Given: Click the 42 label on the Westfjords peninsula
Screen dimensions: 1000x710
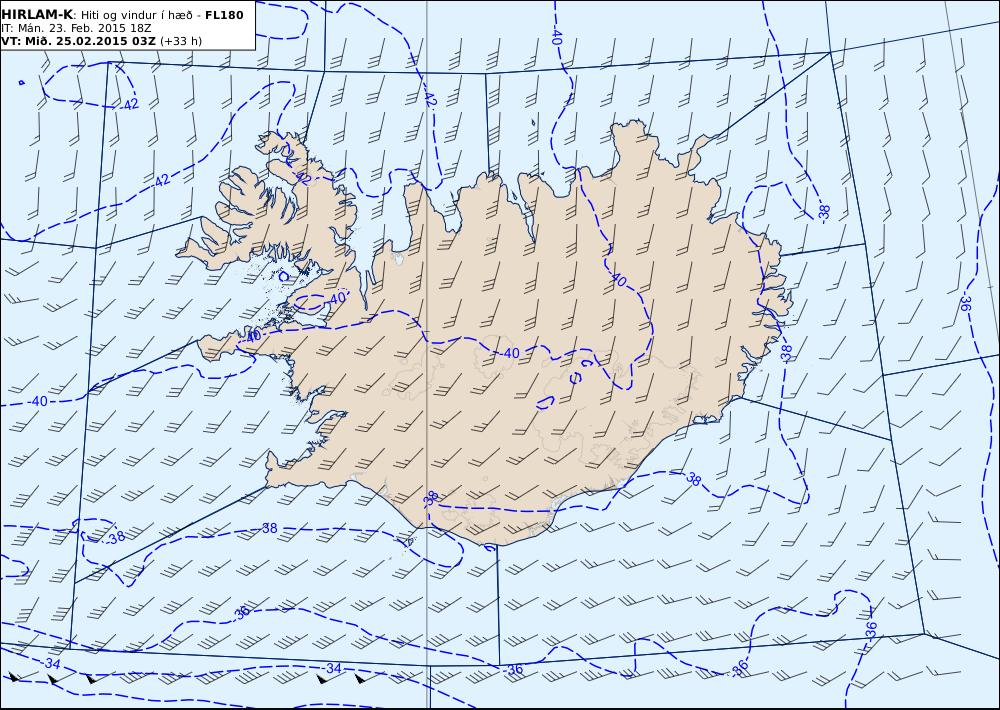Looking at the screenshot, I should point(303,179).
